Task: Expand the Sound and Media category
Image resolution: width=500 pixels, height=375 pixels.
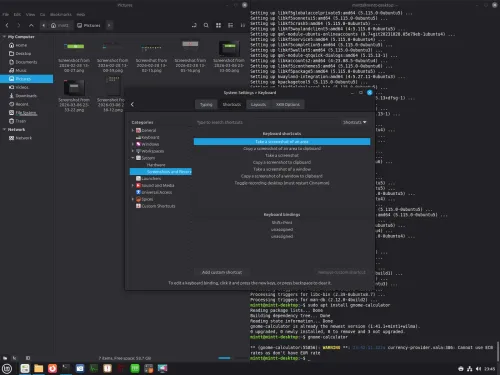Action: coord(133,185)
